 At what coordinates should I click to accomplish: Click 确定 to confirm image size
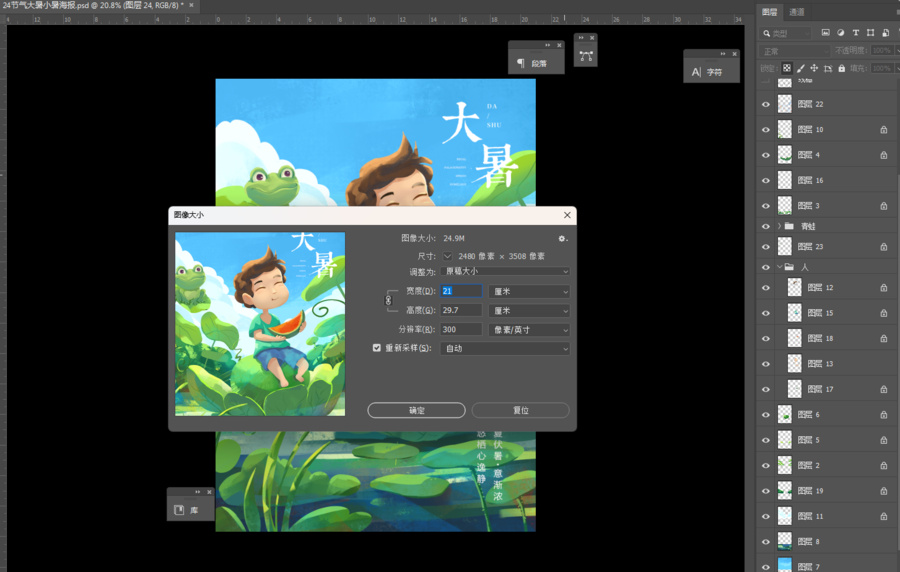pos(416,410)
